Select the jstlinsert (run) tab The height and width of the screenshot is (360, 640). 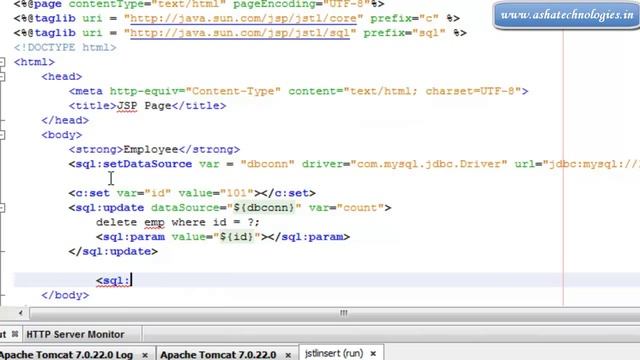[334, 353]
